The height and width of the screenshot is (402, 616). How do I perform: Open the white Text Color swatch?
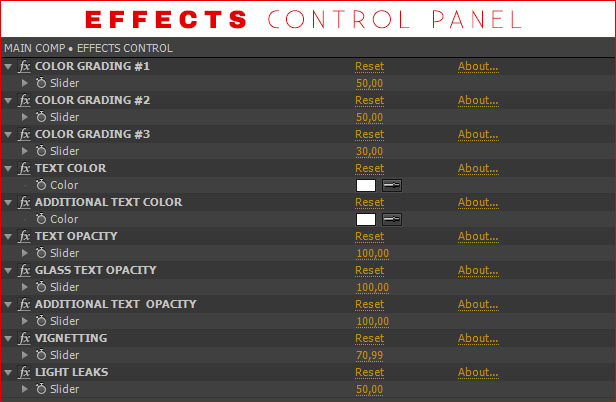point(366,185)
